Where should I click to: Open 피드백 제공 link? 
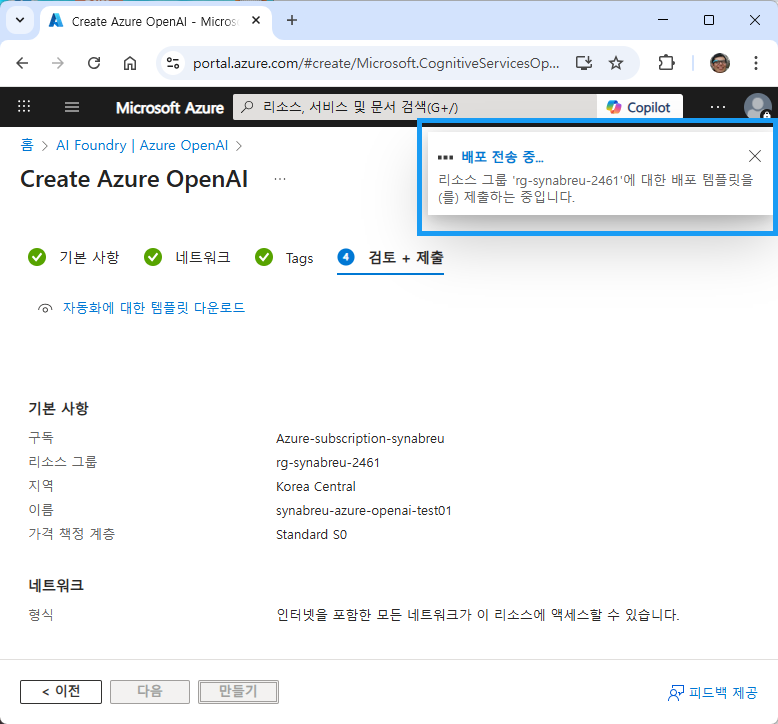[713, 692]
